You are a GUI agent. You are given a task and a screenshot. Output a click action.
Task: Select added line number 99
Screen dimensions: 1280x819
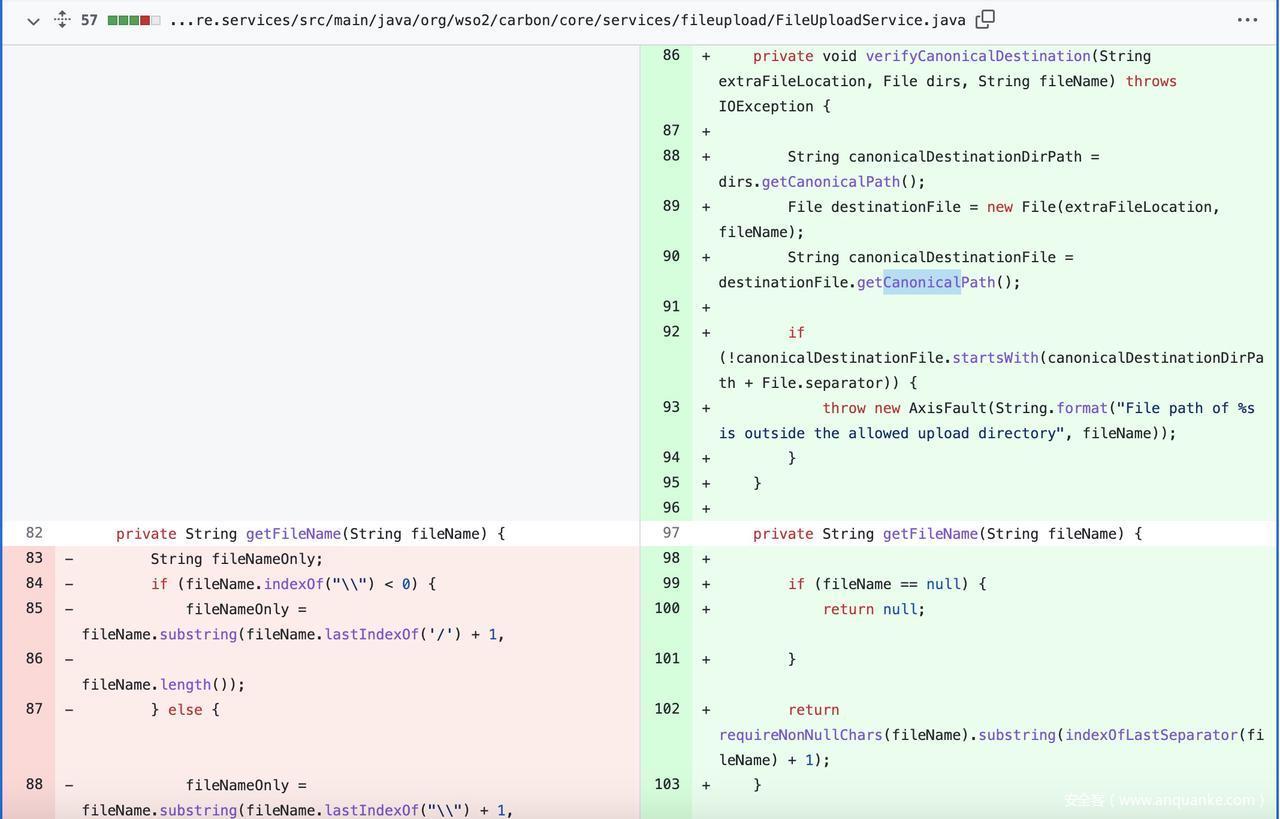click(671, 583)
